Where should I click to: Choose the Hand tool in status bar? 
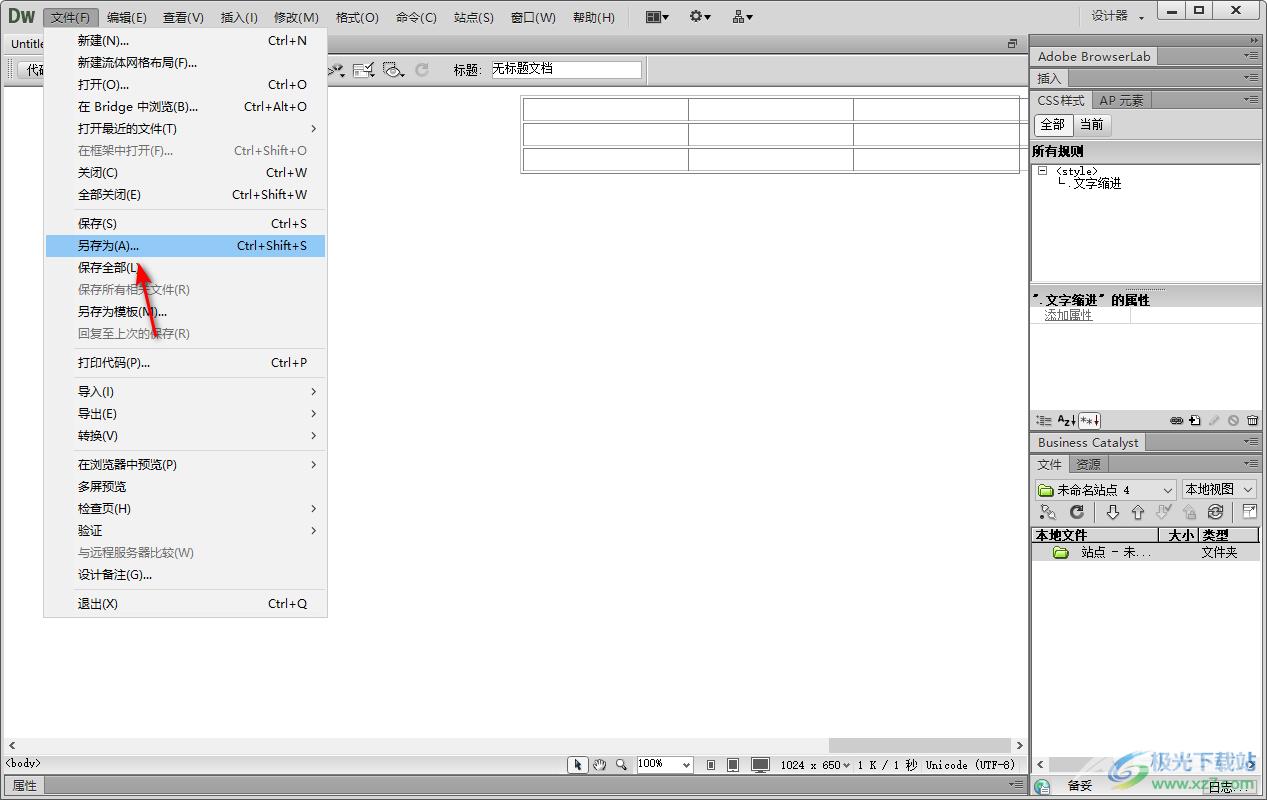(x=599, y=764)
